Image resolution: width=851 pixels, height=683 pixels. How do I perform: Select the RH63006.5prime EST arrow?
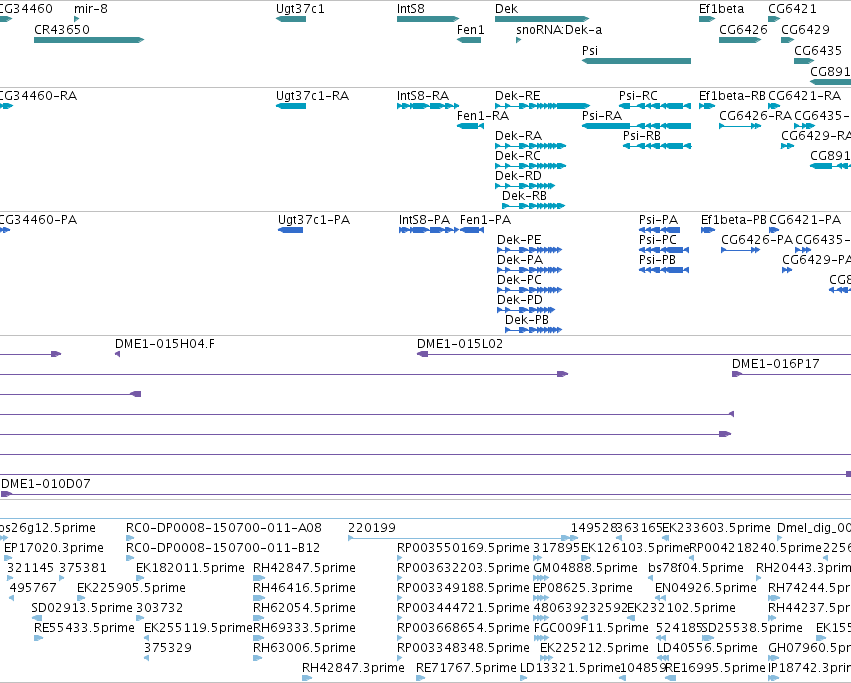tap(258, 658)
